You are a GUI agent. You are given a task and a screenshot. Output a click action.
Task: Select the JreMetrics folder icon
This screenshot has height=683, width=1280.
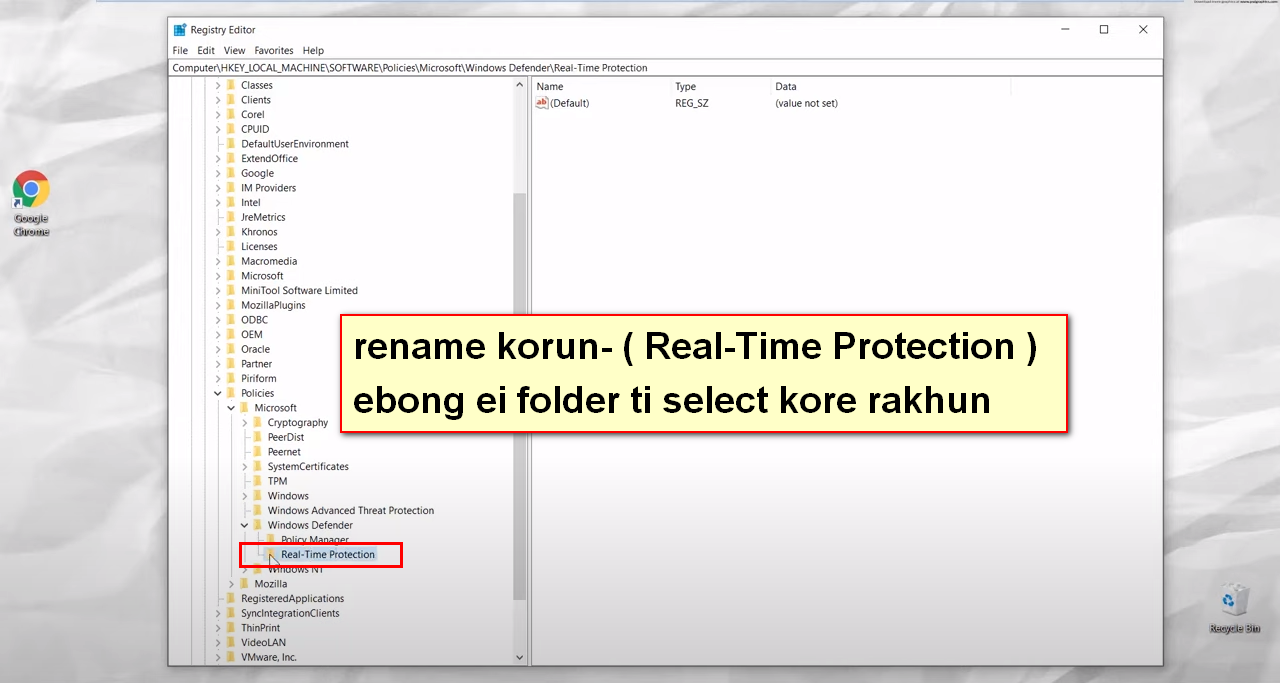231,217
